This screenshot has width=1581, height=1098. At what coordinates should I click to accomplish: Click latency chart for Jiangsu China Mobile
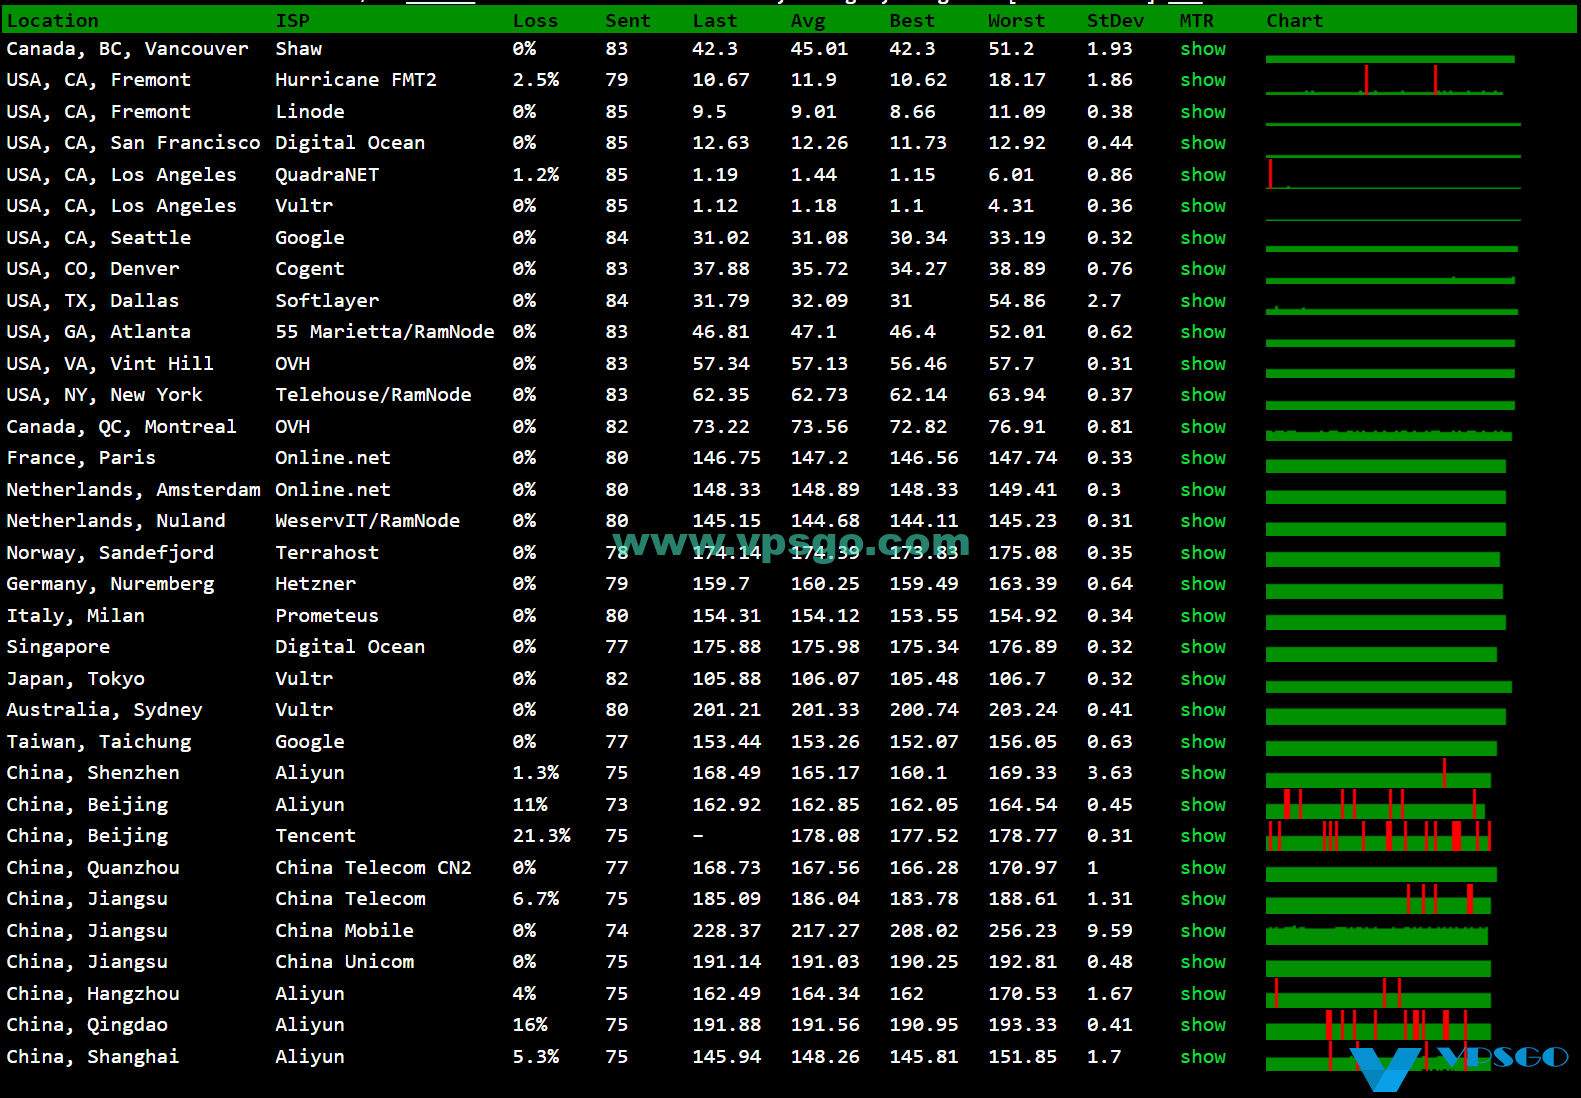[x=1377, y=935]
